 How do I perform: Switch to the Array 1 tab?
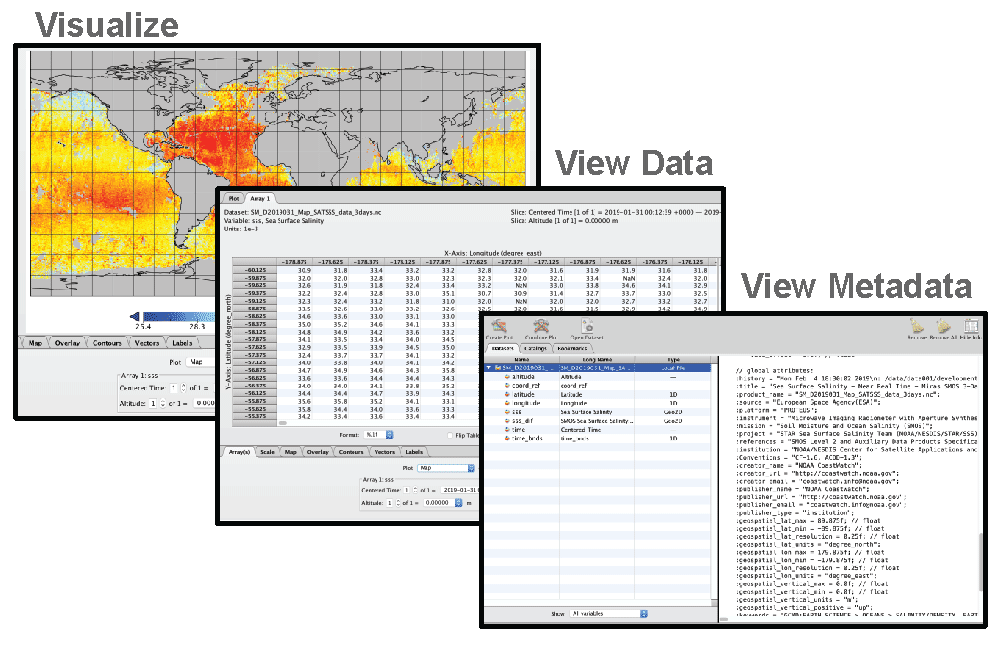260,199
